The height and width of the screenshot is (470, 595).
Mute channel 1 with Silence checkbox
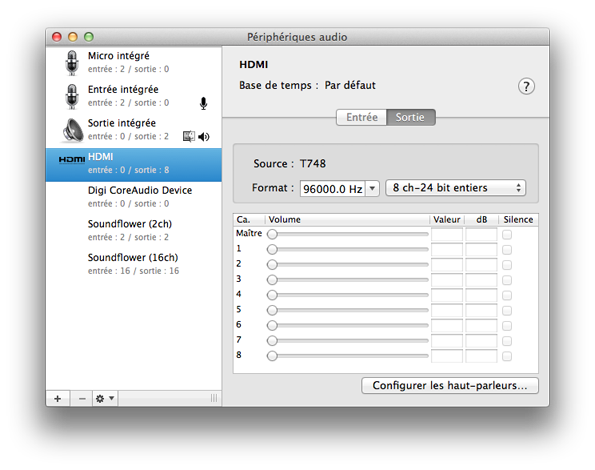tap(507, 250)
